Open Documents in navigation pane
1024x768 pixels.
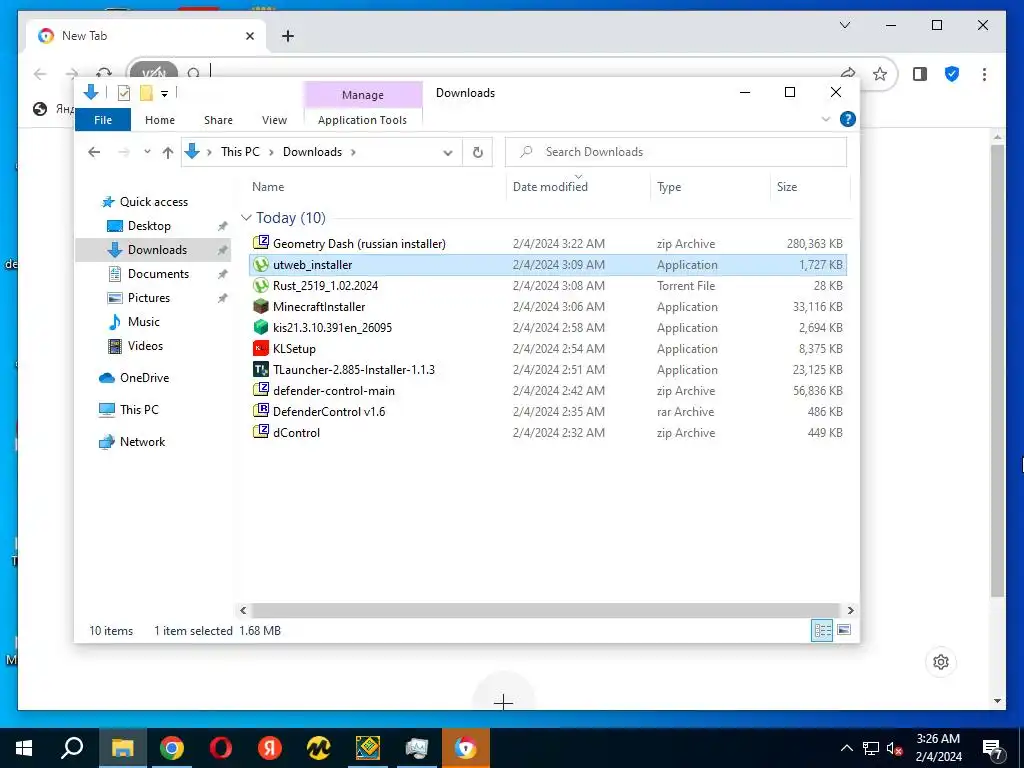[x=158, y=274]
